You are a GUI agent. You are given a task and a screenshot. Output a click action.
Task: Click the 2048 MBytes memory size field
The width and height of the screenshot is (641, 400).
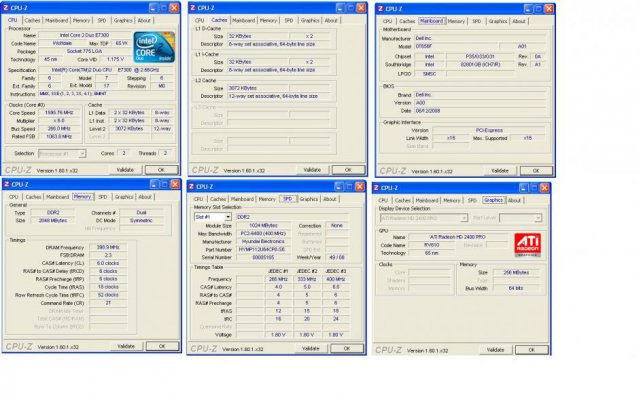(x=53, y=220)
